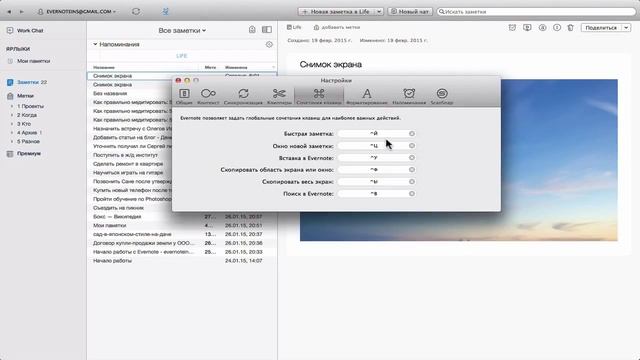This screenshot has height=360, width=640.
Task: Click Новая заметка в Life button
Action: pyautogui.click(x=336, y=12)
